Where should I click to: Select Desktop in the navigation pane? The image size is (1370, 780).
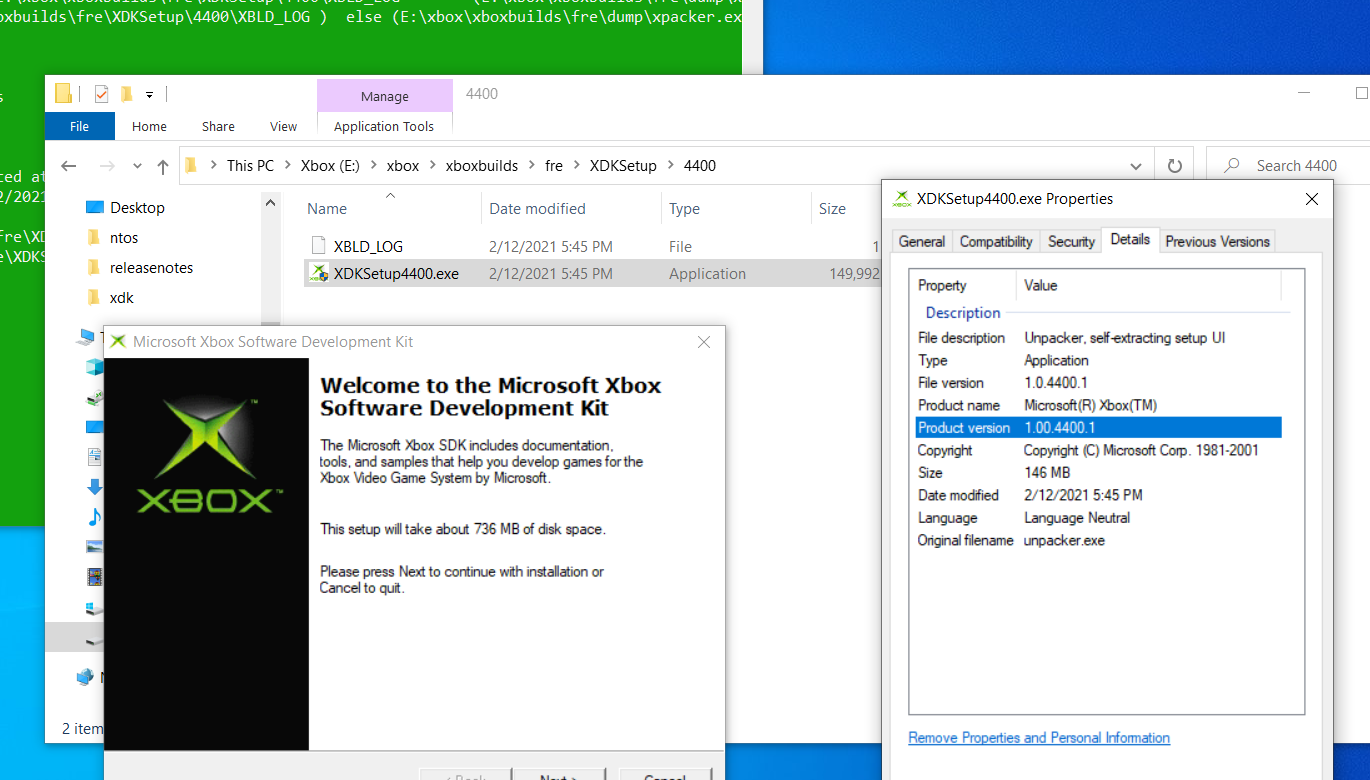coord(137,208)
